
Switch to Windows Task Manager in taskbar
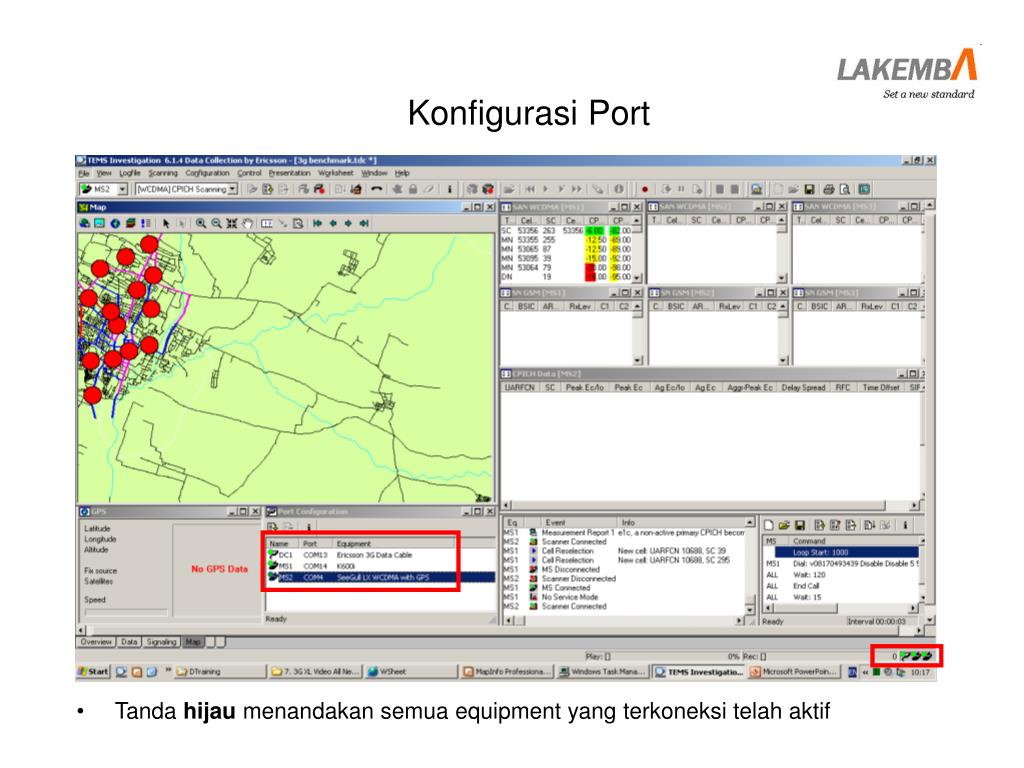(602, 671)
